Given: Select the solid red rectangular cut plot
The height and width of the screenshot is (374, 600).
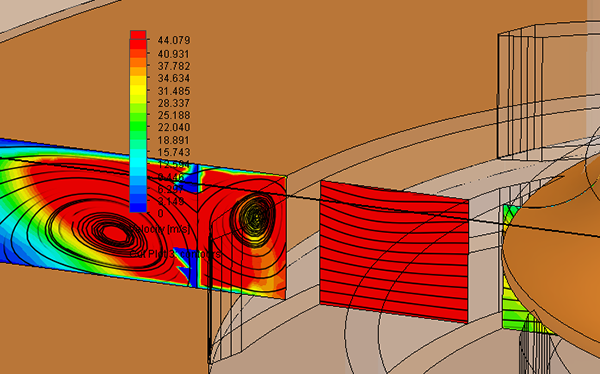Looking at the screenshot, I should click(394, 251).
